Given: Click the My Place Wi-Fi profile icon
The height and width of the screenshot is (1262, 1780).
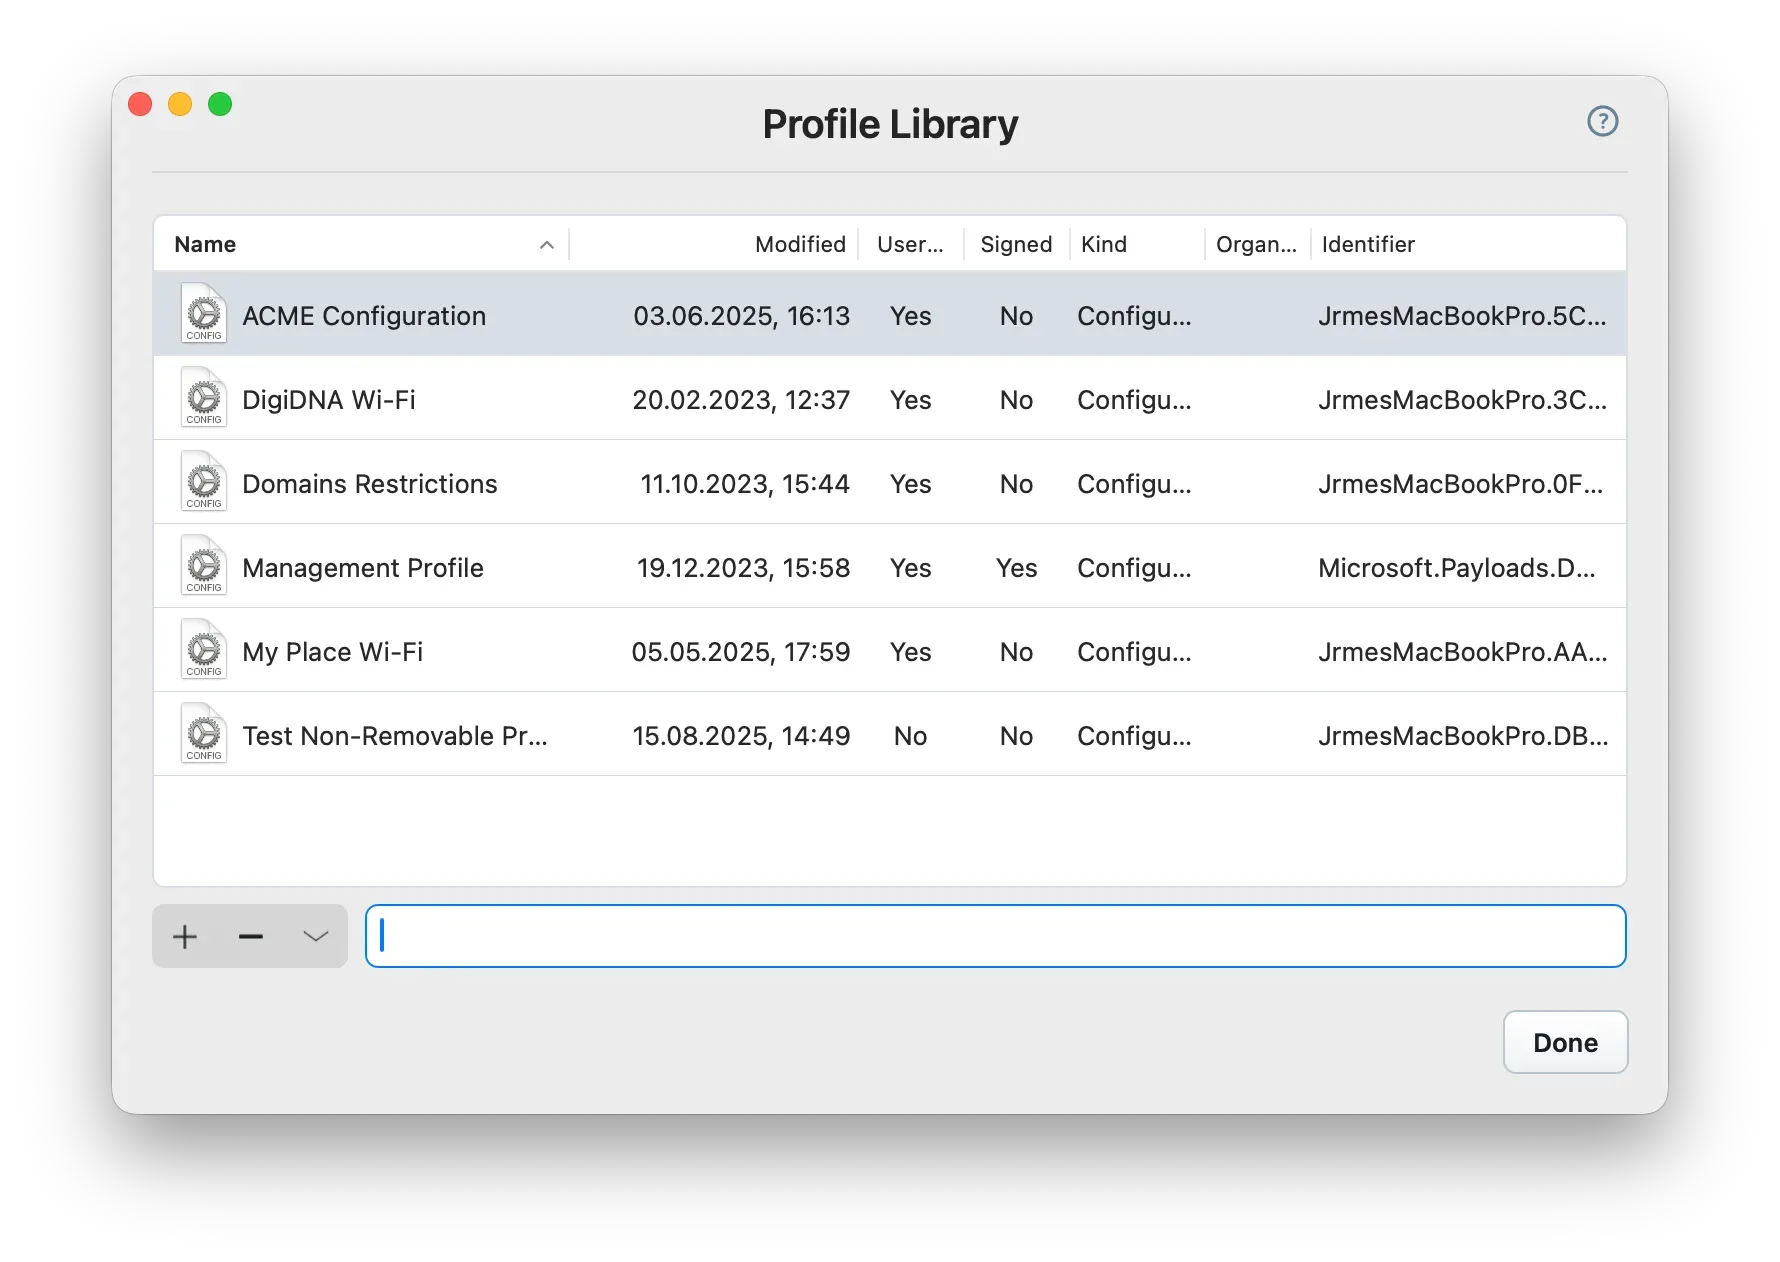Looking at the screenshot, I should 203,650.
